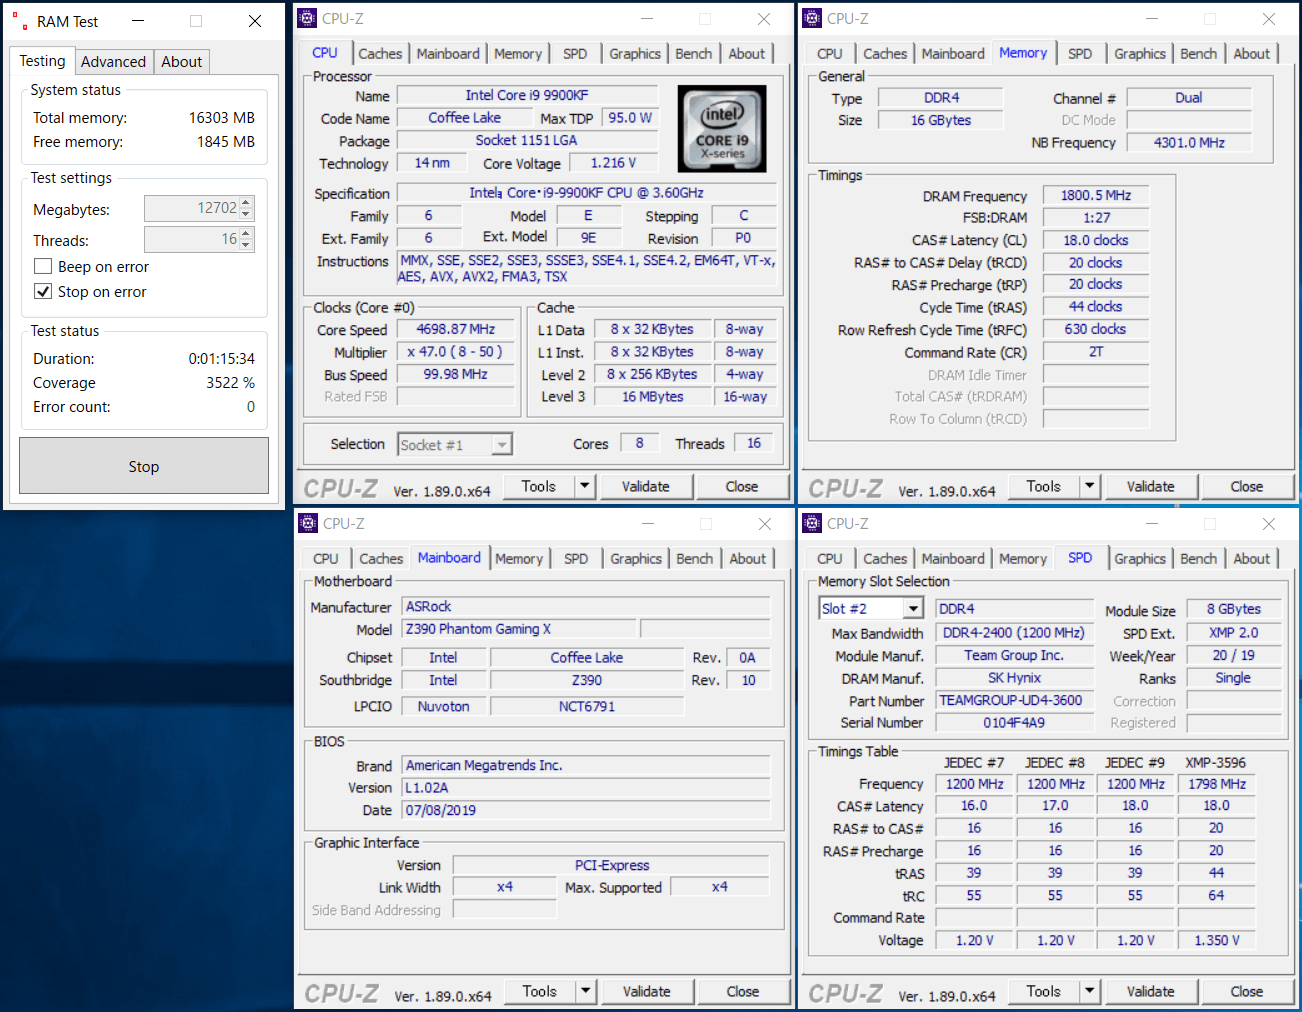Click the CPU-Z icon in the SPD window title bar
Image resolution: width=1302 pixels, height=1012 pixels.
(812, 524)
